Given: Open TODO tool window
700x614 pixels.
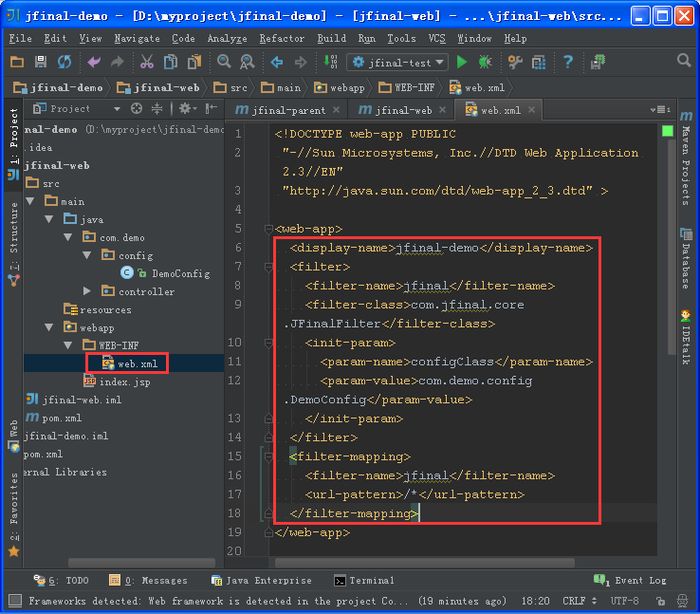Looking at the screenshot, I should [61, 581].
